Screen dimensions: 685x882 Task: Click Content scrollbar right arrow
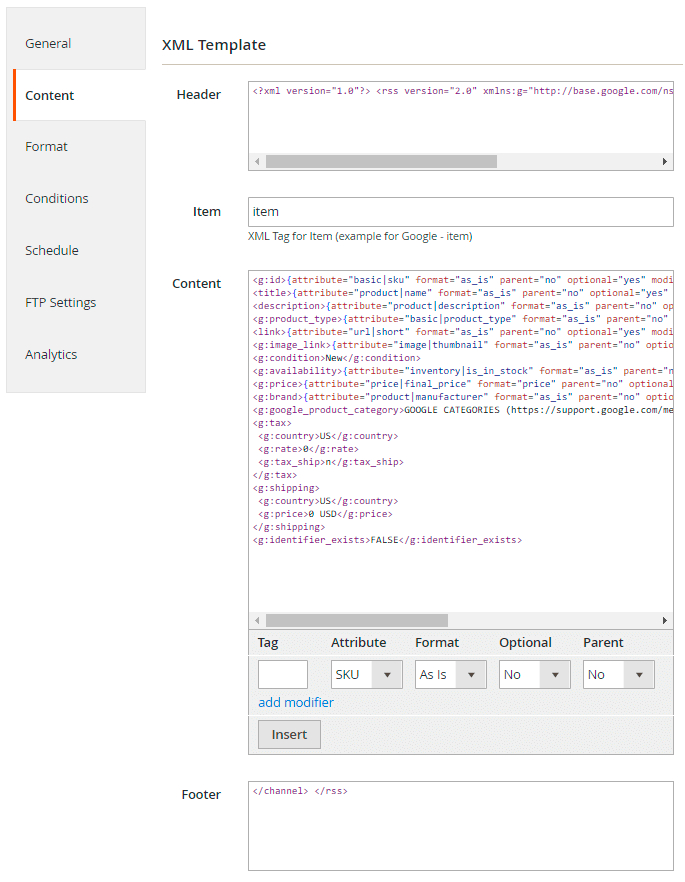click(665, 621)
